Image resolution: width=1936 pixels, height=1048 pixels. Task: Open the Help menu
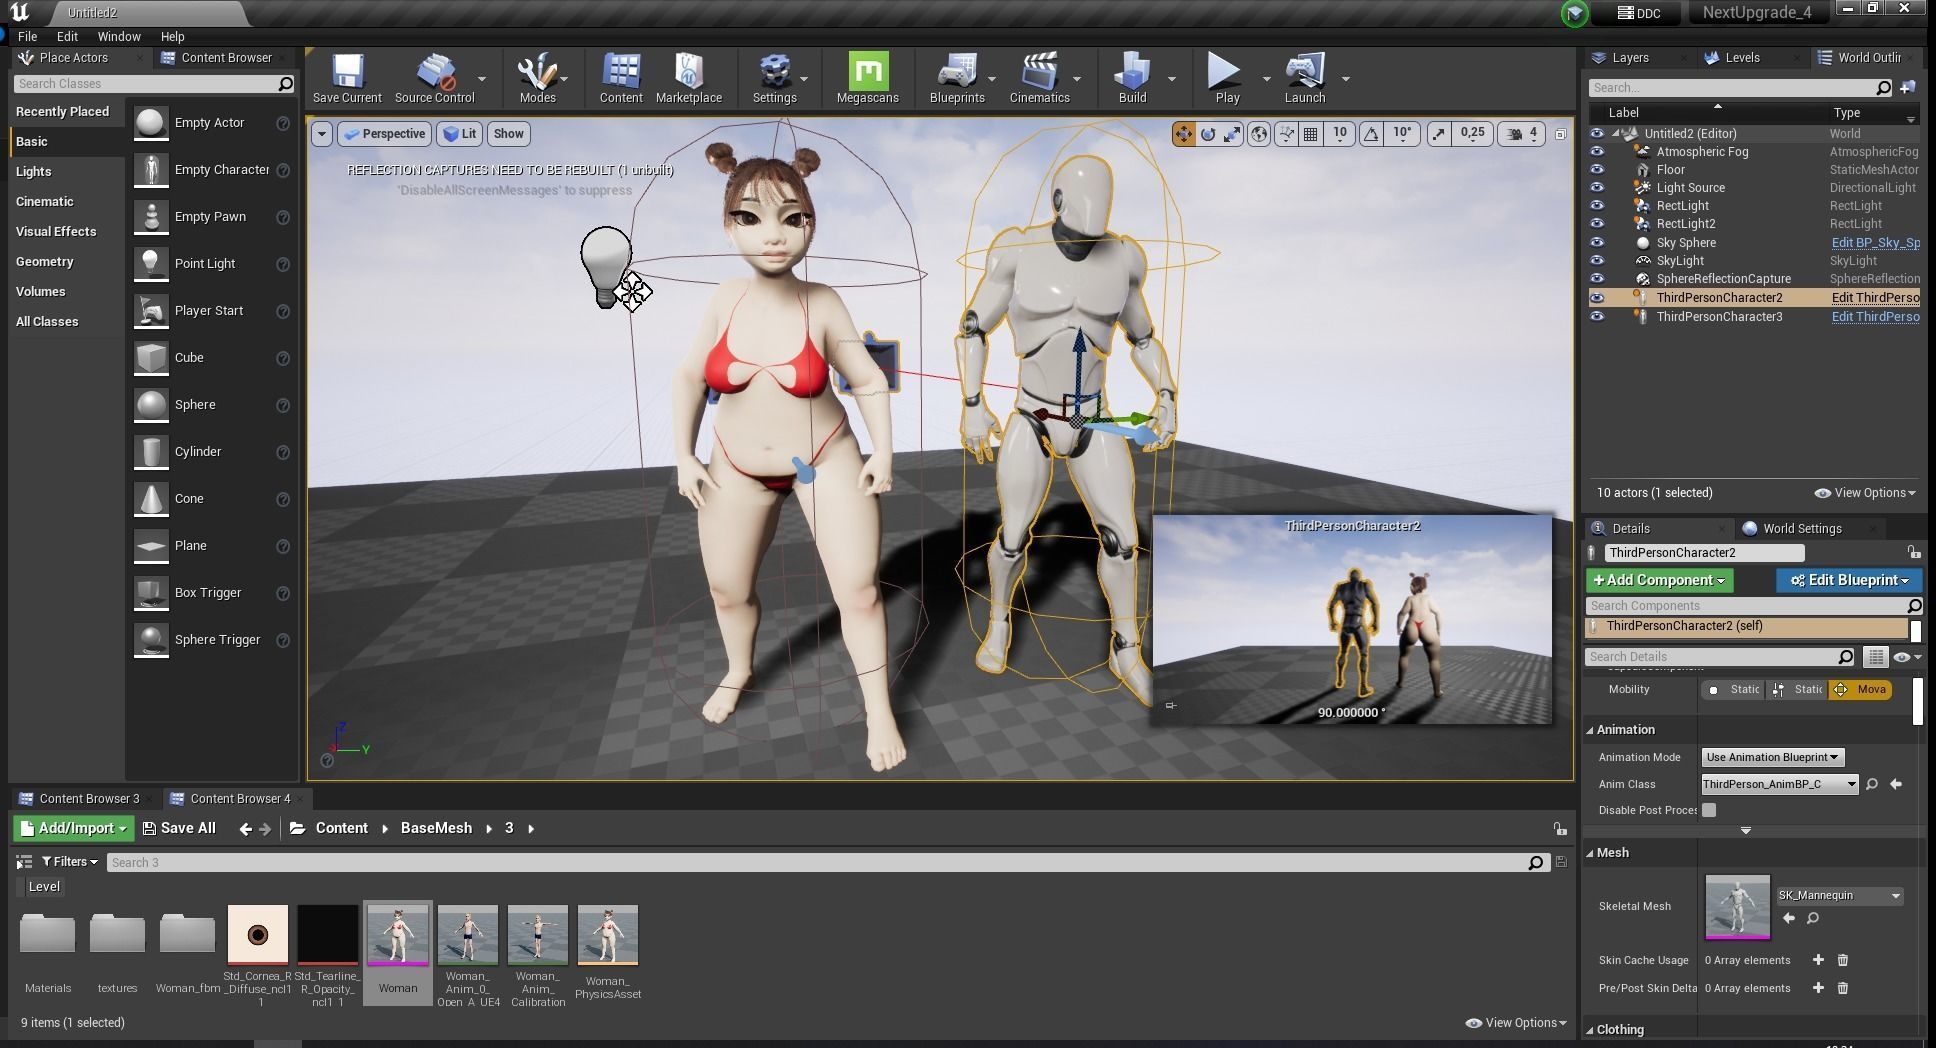(173, 36)
